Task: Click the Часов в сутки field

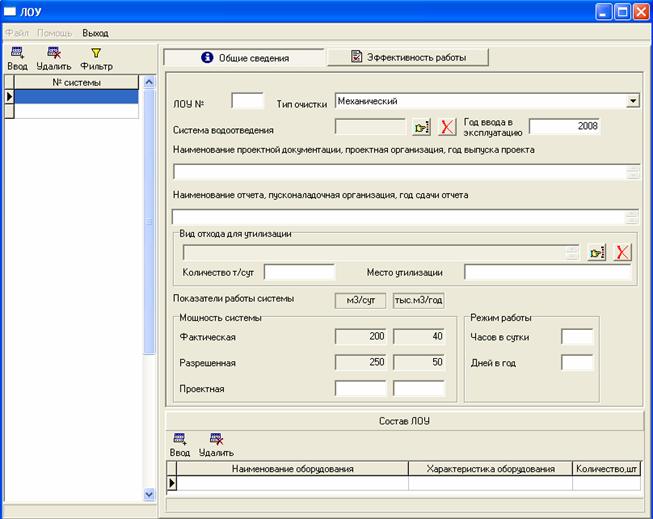Action: click(x=577, y=337)
